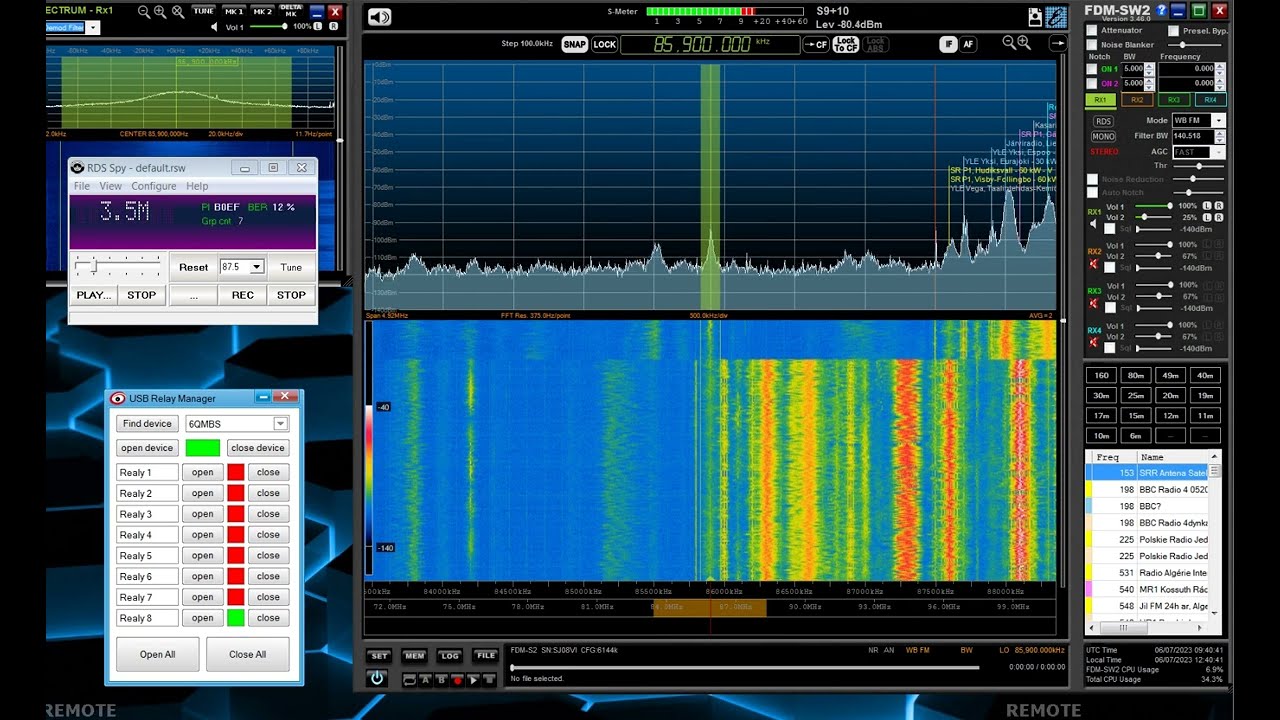1280x720 pixels.
Task: Start recording with the red record button
Action: (x=457, y=679)
